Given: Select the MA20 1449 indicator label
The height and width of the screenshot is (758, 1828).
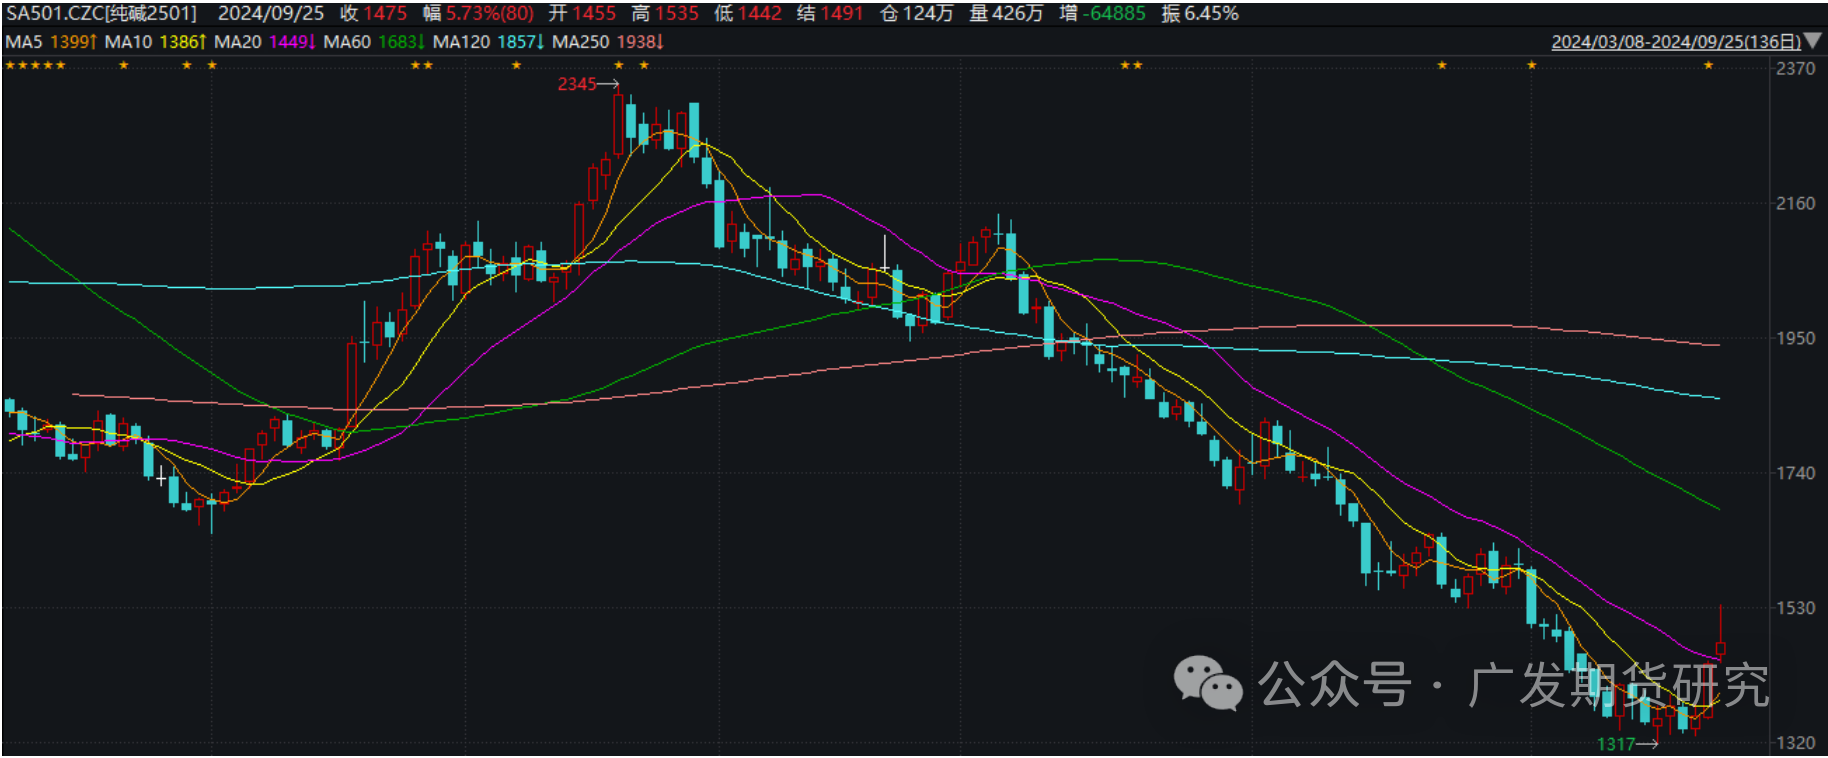Looking at the screenshot, I should 265,42.
